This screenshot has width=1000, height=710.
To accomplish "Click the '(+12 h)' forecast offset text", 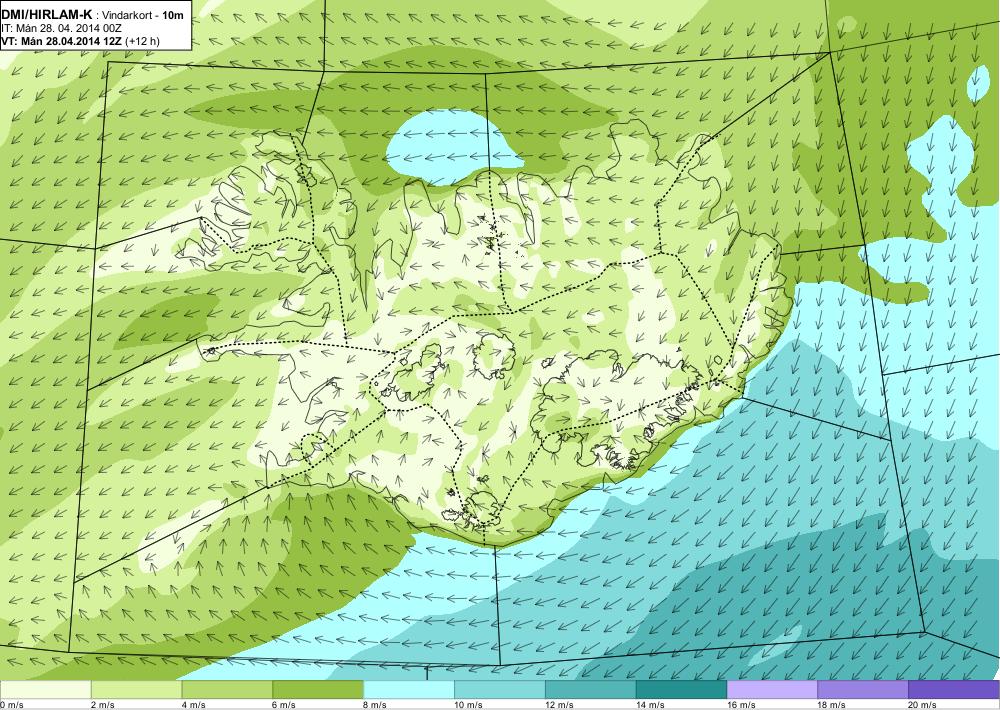I will pos(143,41).
